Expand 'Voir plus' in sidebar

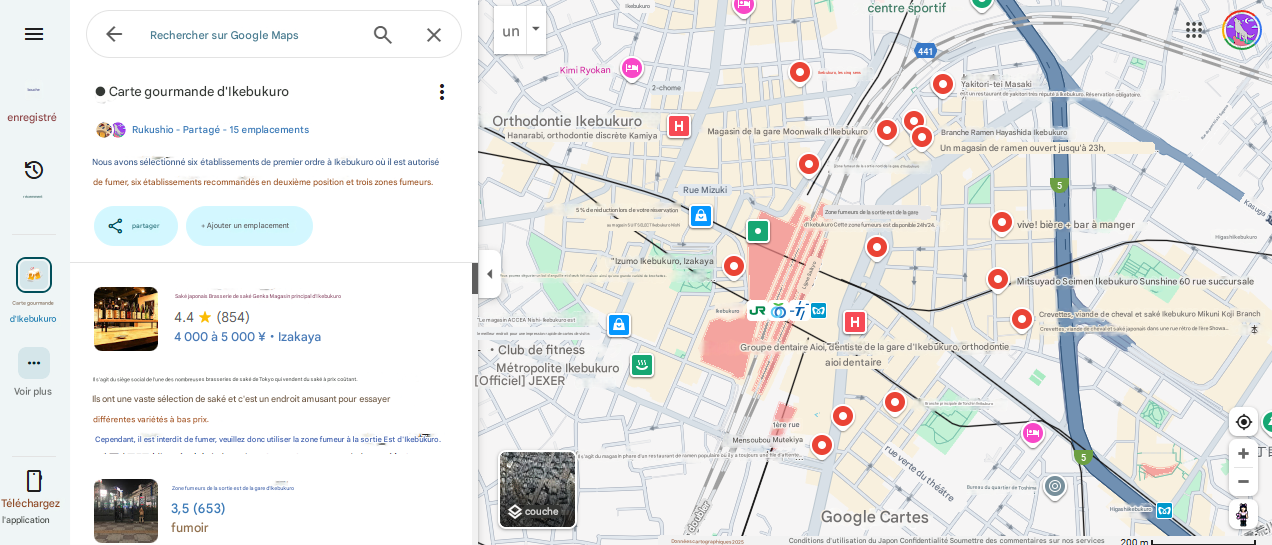point(34,364)
